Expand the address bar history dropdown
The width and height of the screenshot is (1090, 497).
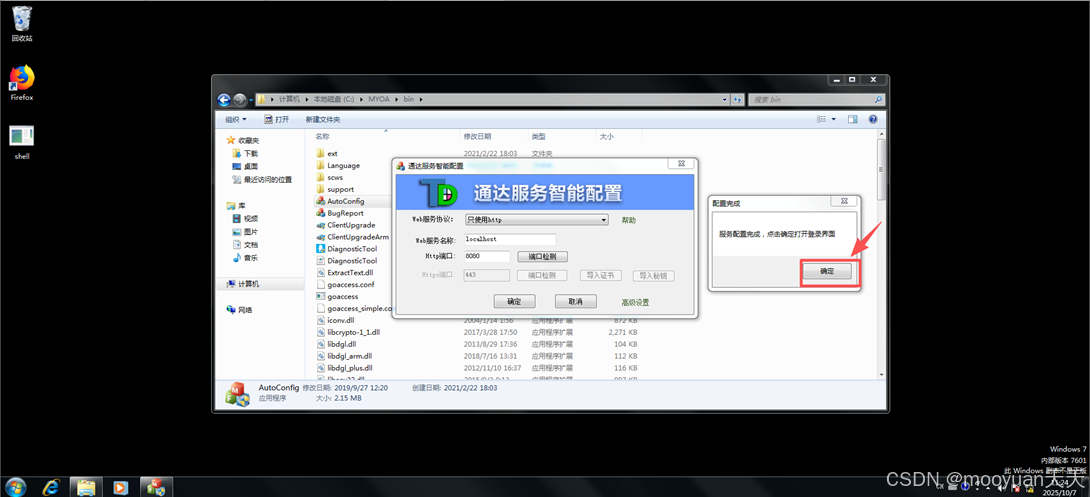click(x=726, y=99)
